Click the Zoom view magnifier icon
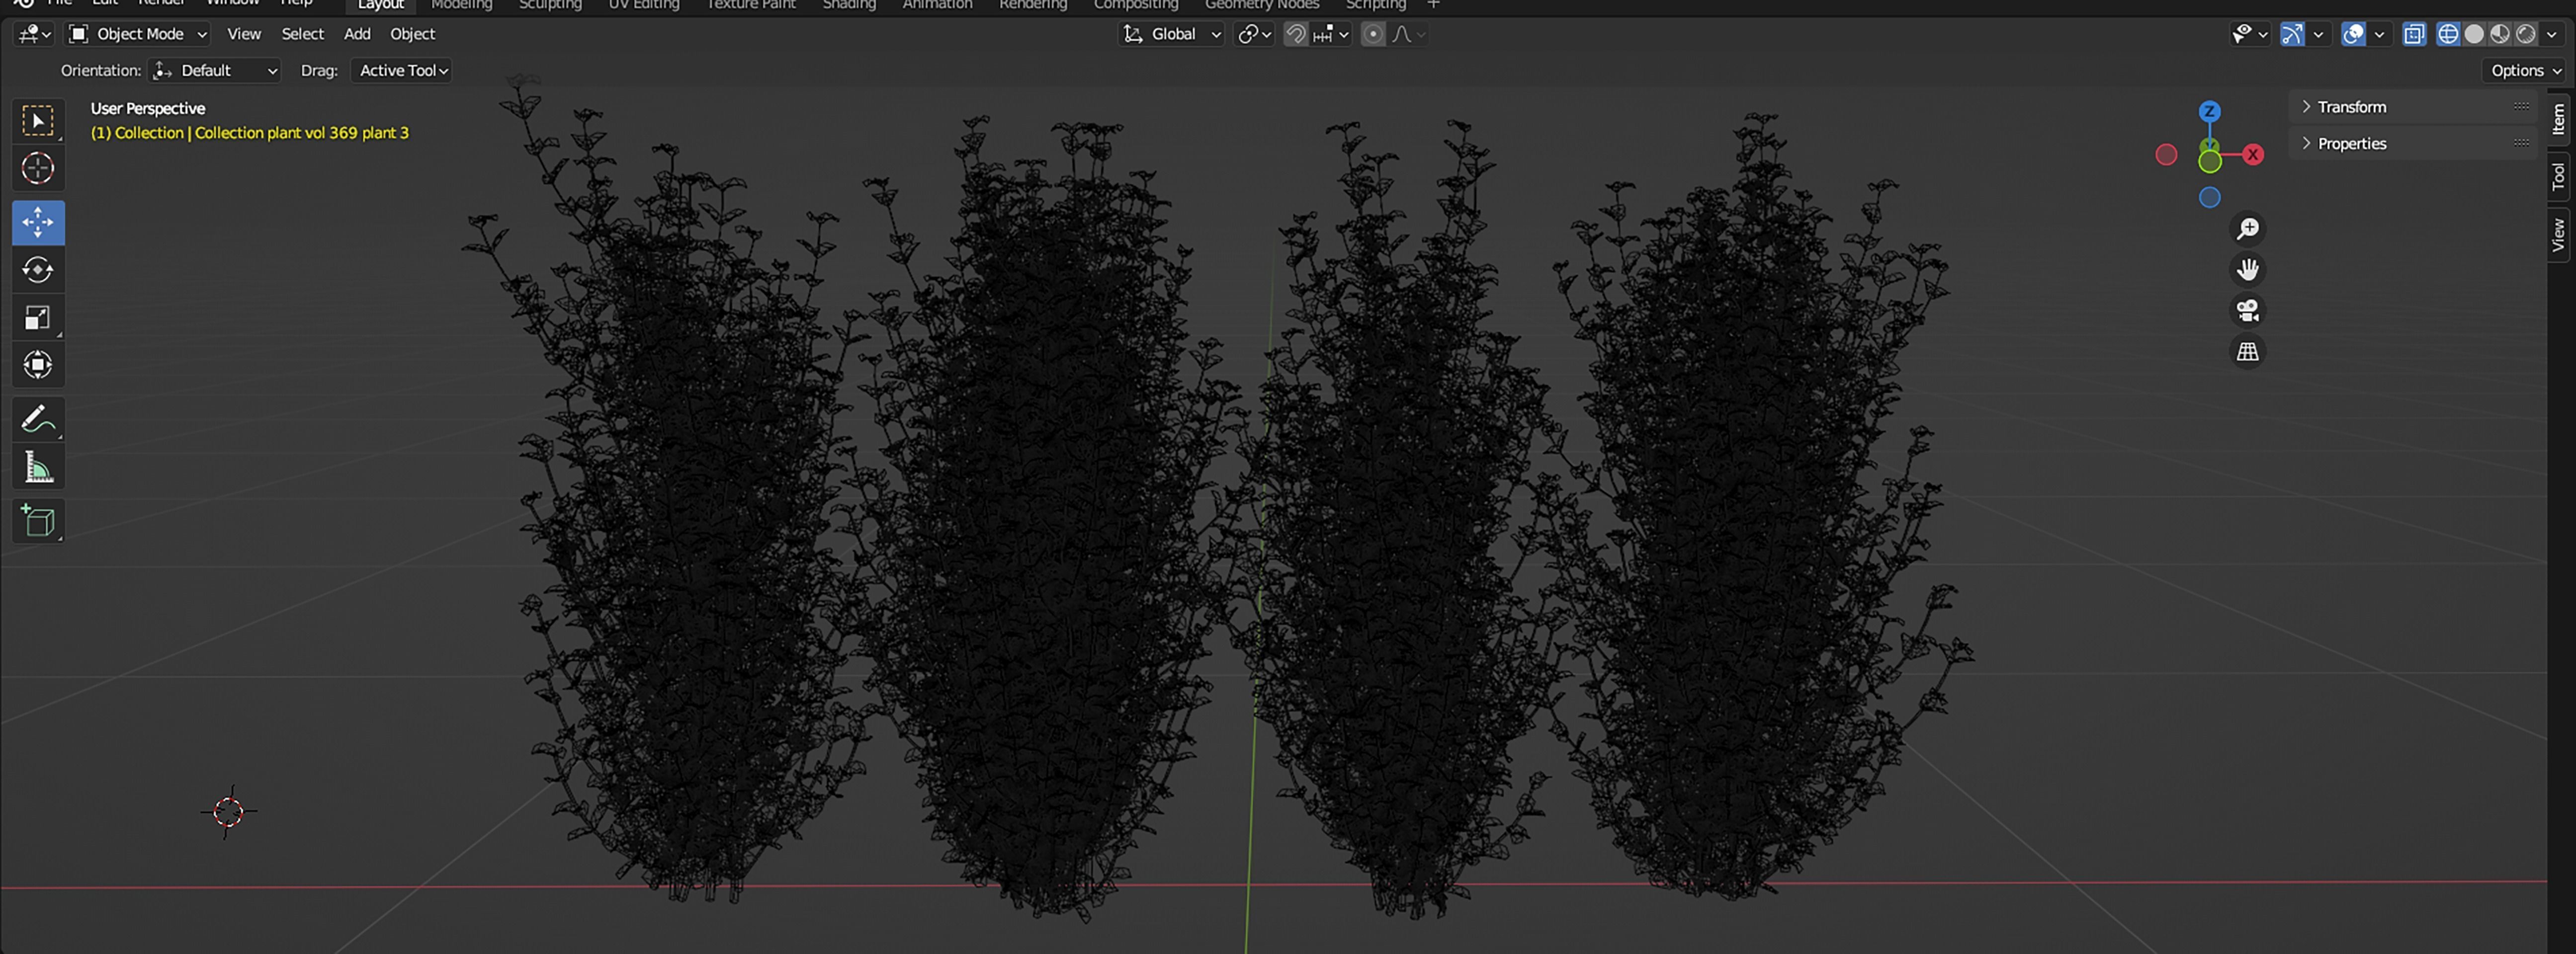Image resolution: width=2576 pixels, height=954 pixels. (x=2247, y=229)
